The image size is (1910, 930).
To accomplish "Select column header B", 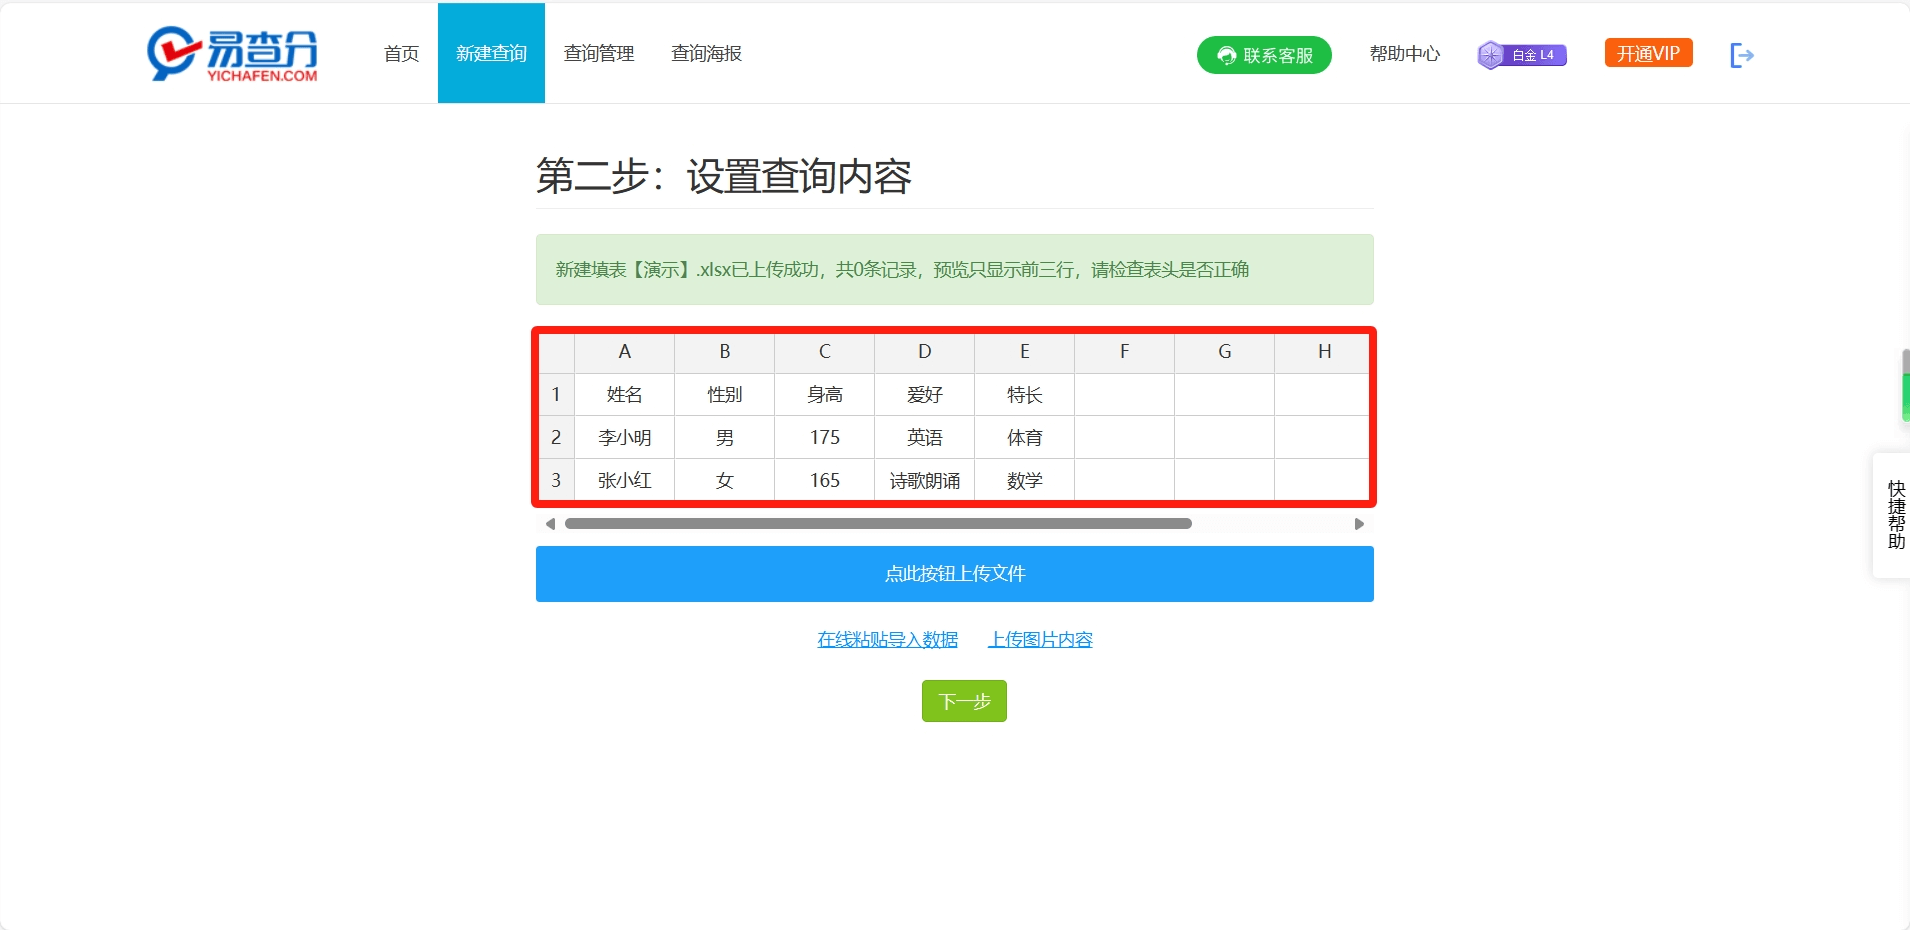I will [x=725, y=352].
